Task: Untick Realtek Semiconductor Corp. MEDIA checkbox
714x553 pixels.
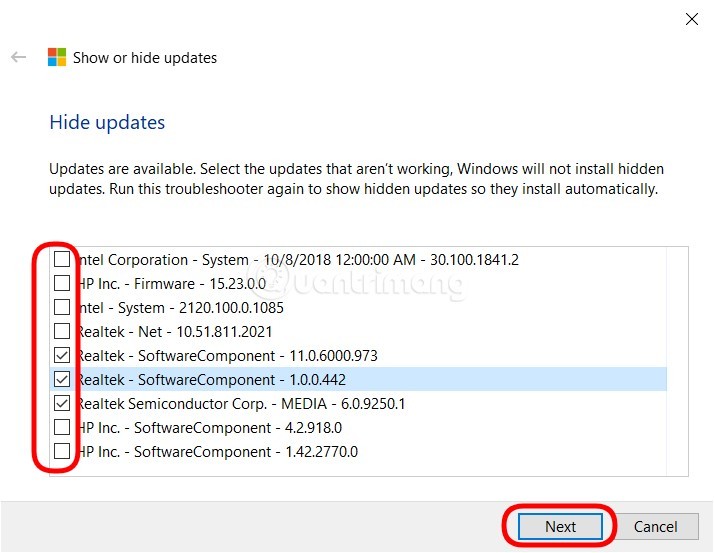Action: (x=62, y=404)
